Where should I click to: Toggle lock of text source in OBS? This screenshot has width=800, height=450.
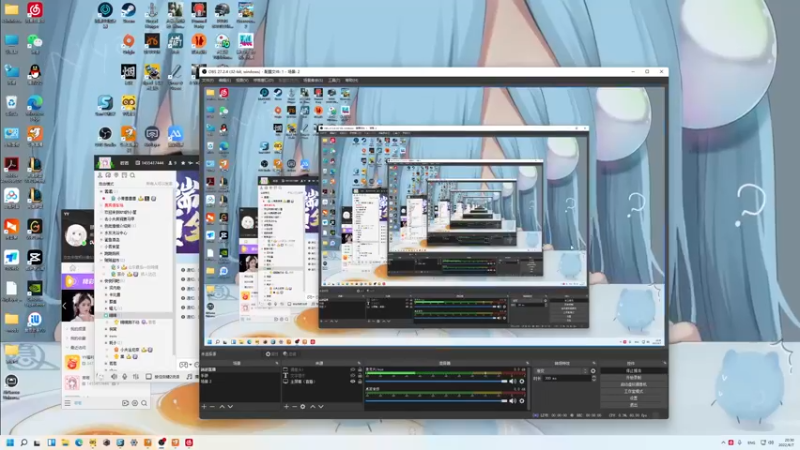point(360,376)
